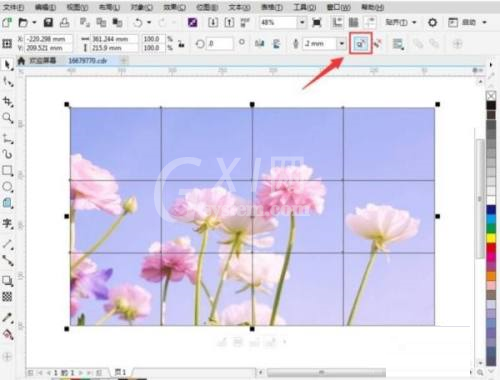Toggle Show rulers in the toolbar
This screenshot has height=380, width=500.
tap(337, 23)
